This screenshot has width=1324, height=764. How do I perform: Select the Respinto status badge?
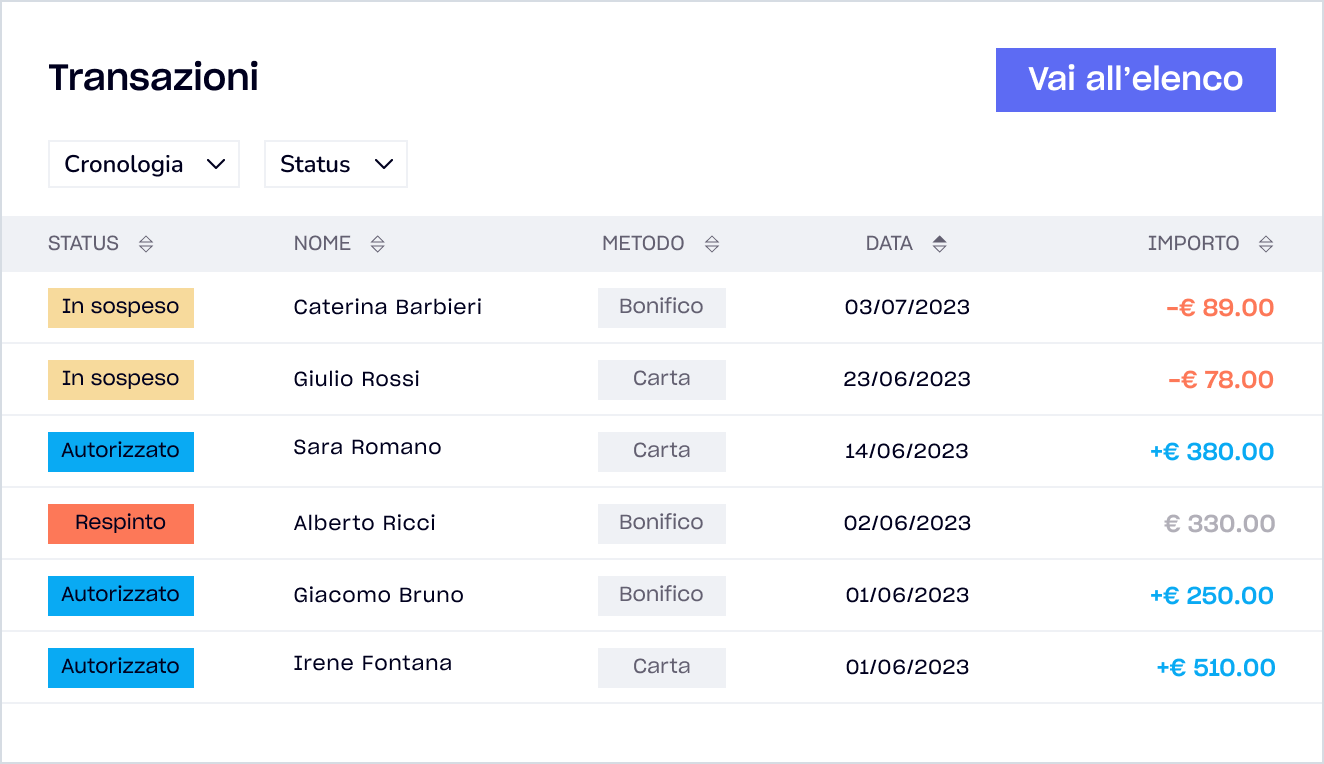(x=121, y=523)
